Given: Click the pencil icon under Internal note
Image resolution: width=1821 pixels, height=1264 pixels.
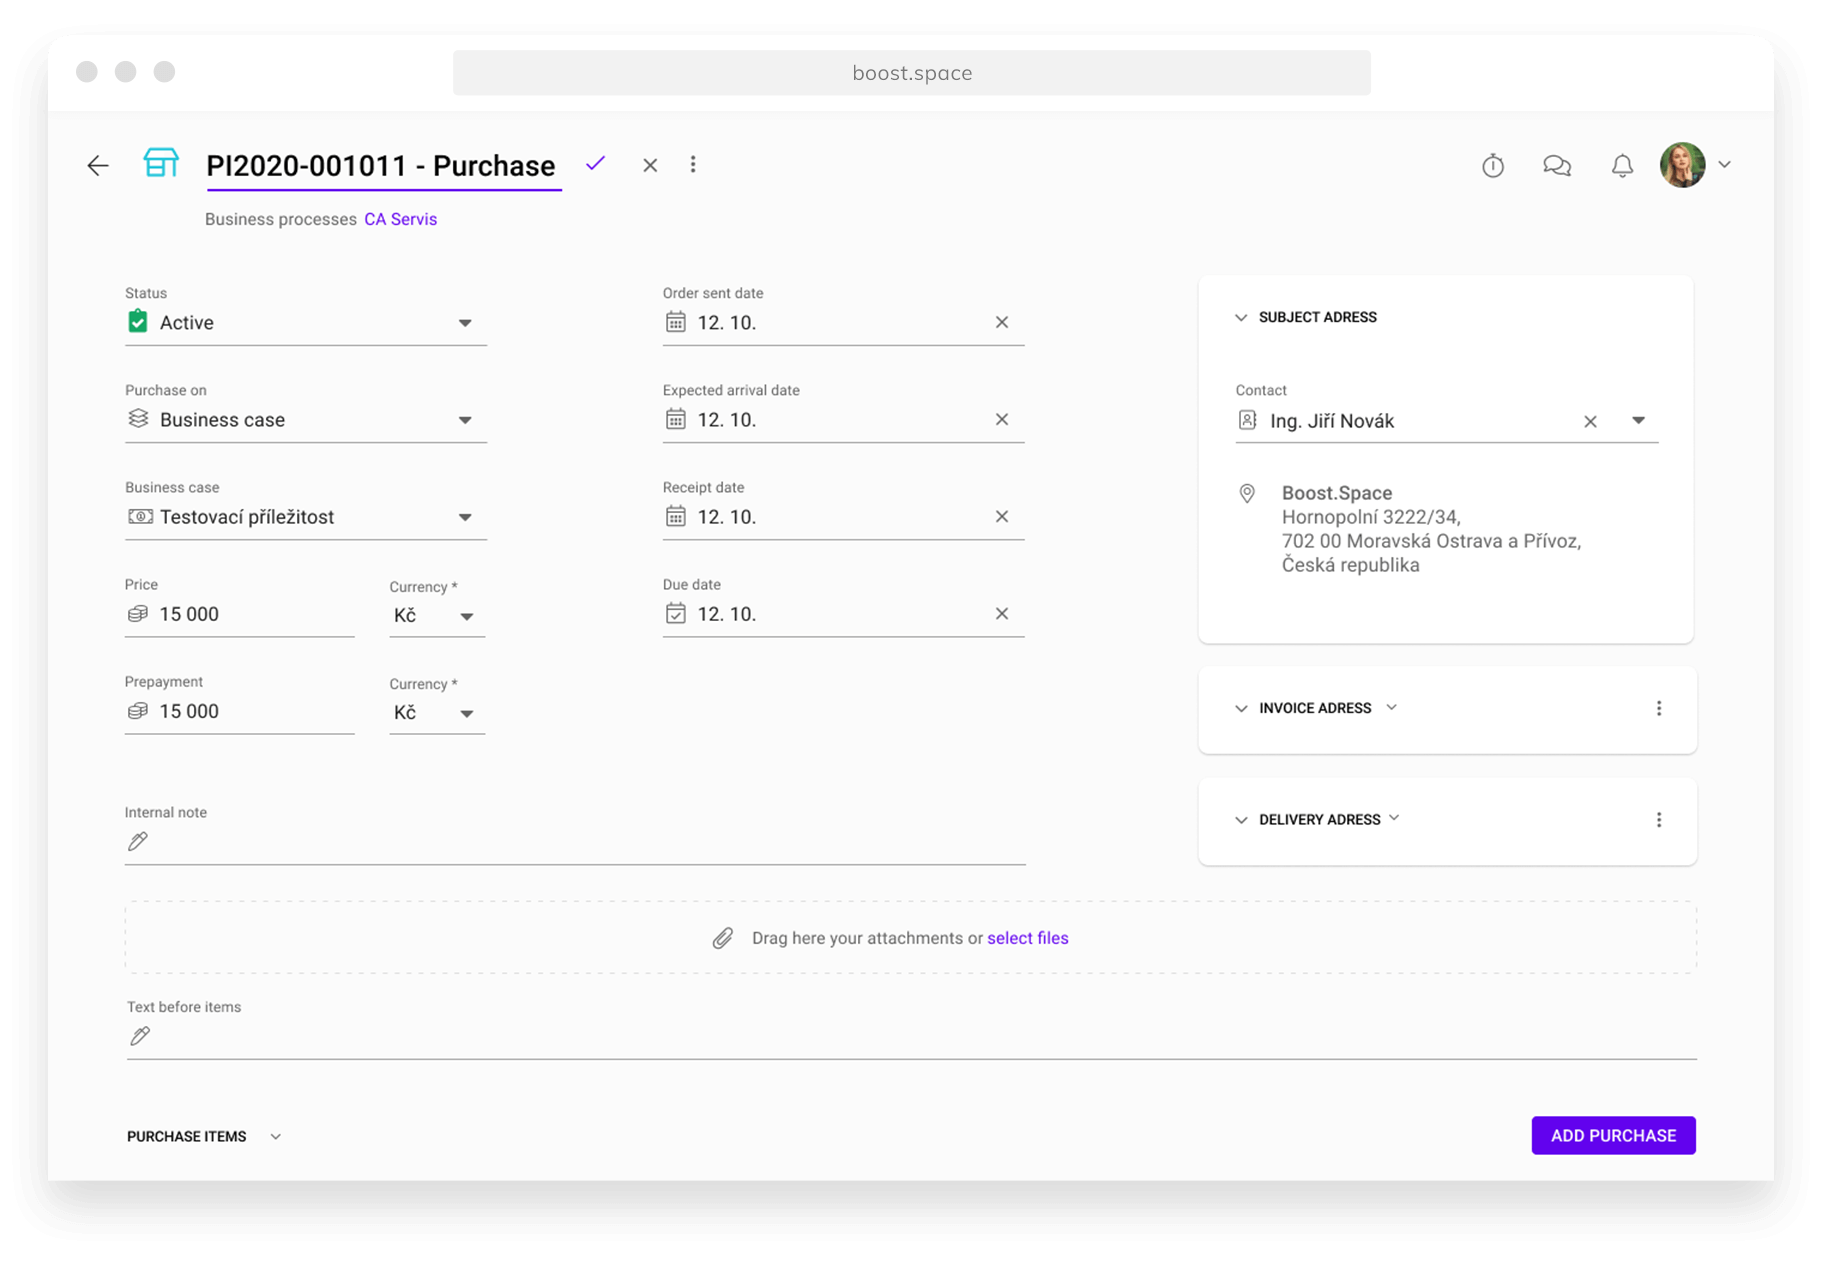Looking at the screenshot, I should pos(138,841).
